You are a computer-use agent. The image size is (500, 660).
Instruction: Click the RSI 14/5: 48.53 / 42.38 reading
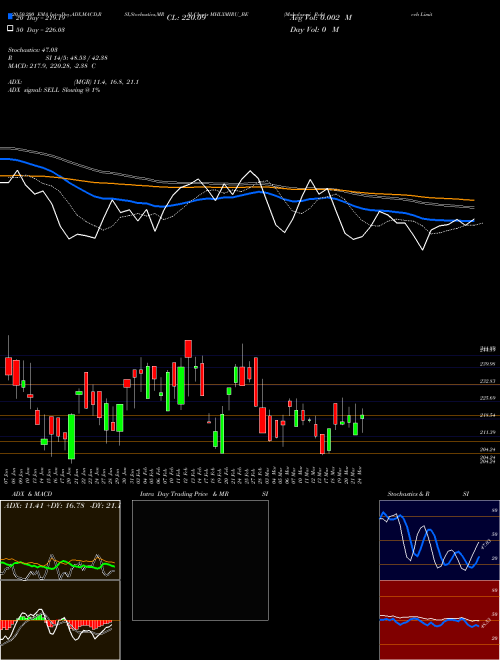tap(58, 58)
